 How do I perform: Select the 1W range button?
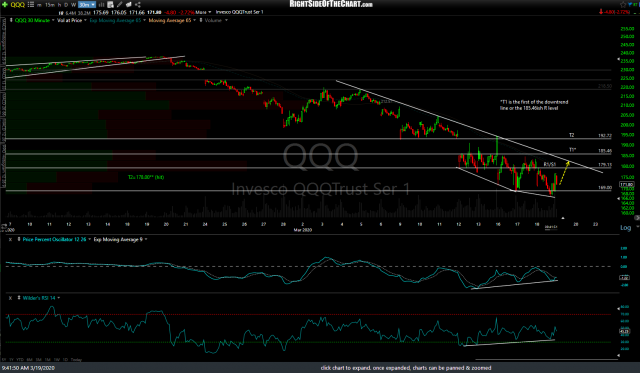56,360
